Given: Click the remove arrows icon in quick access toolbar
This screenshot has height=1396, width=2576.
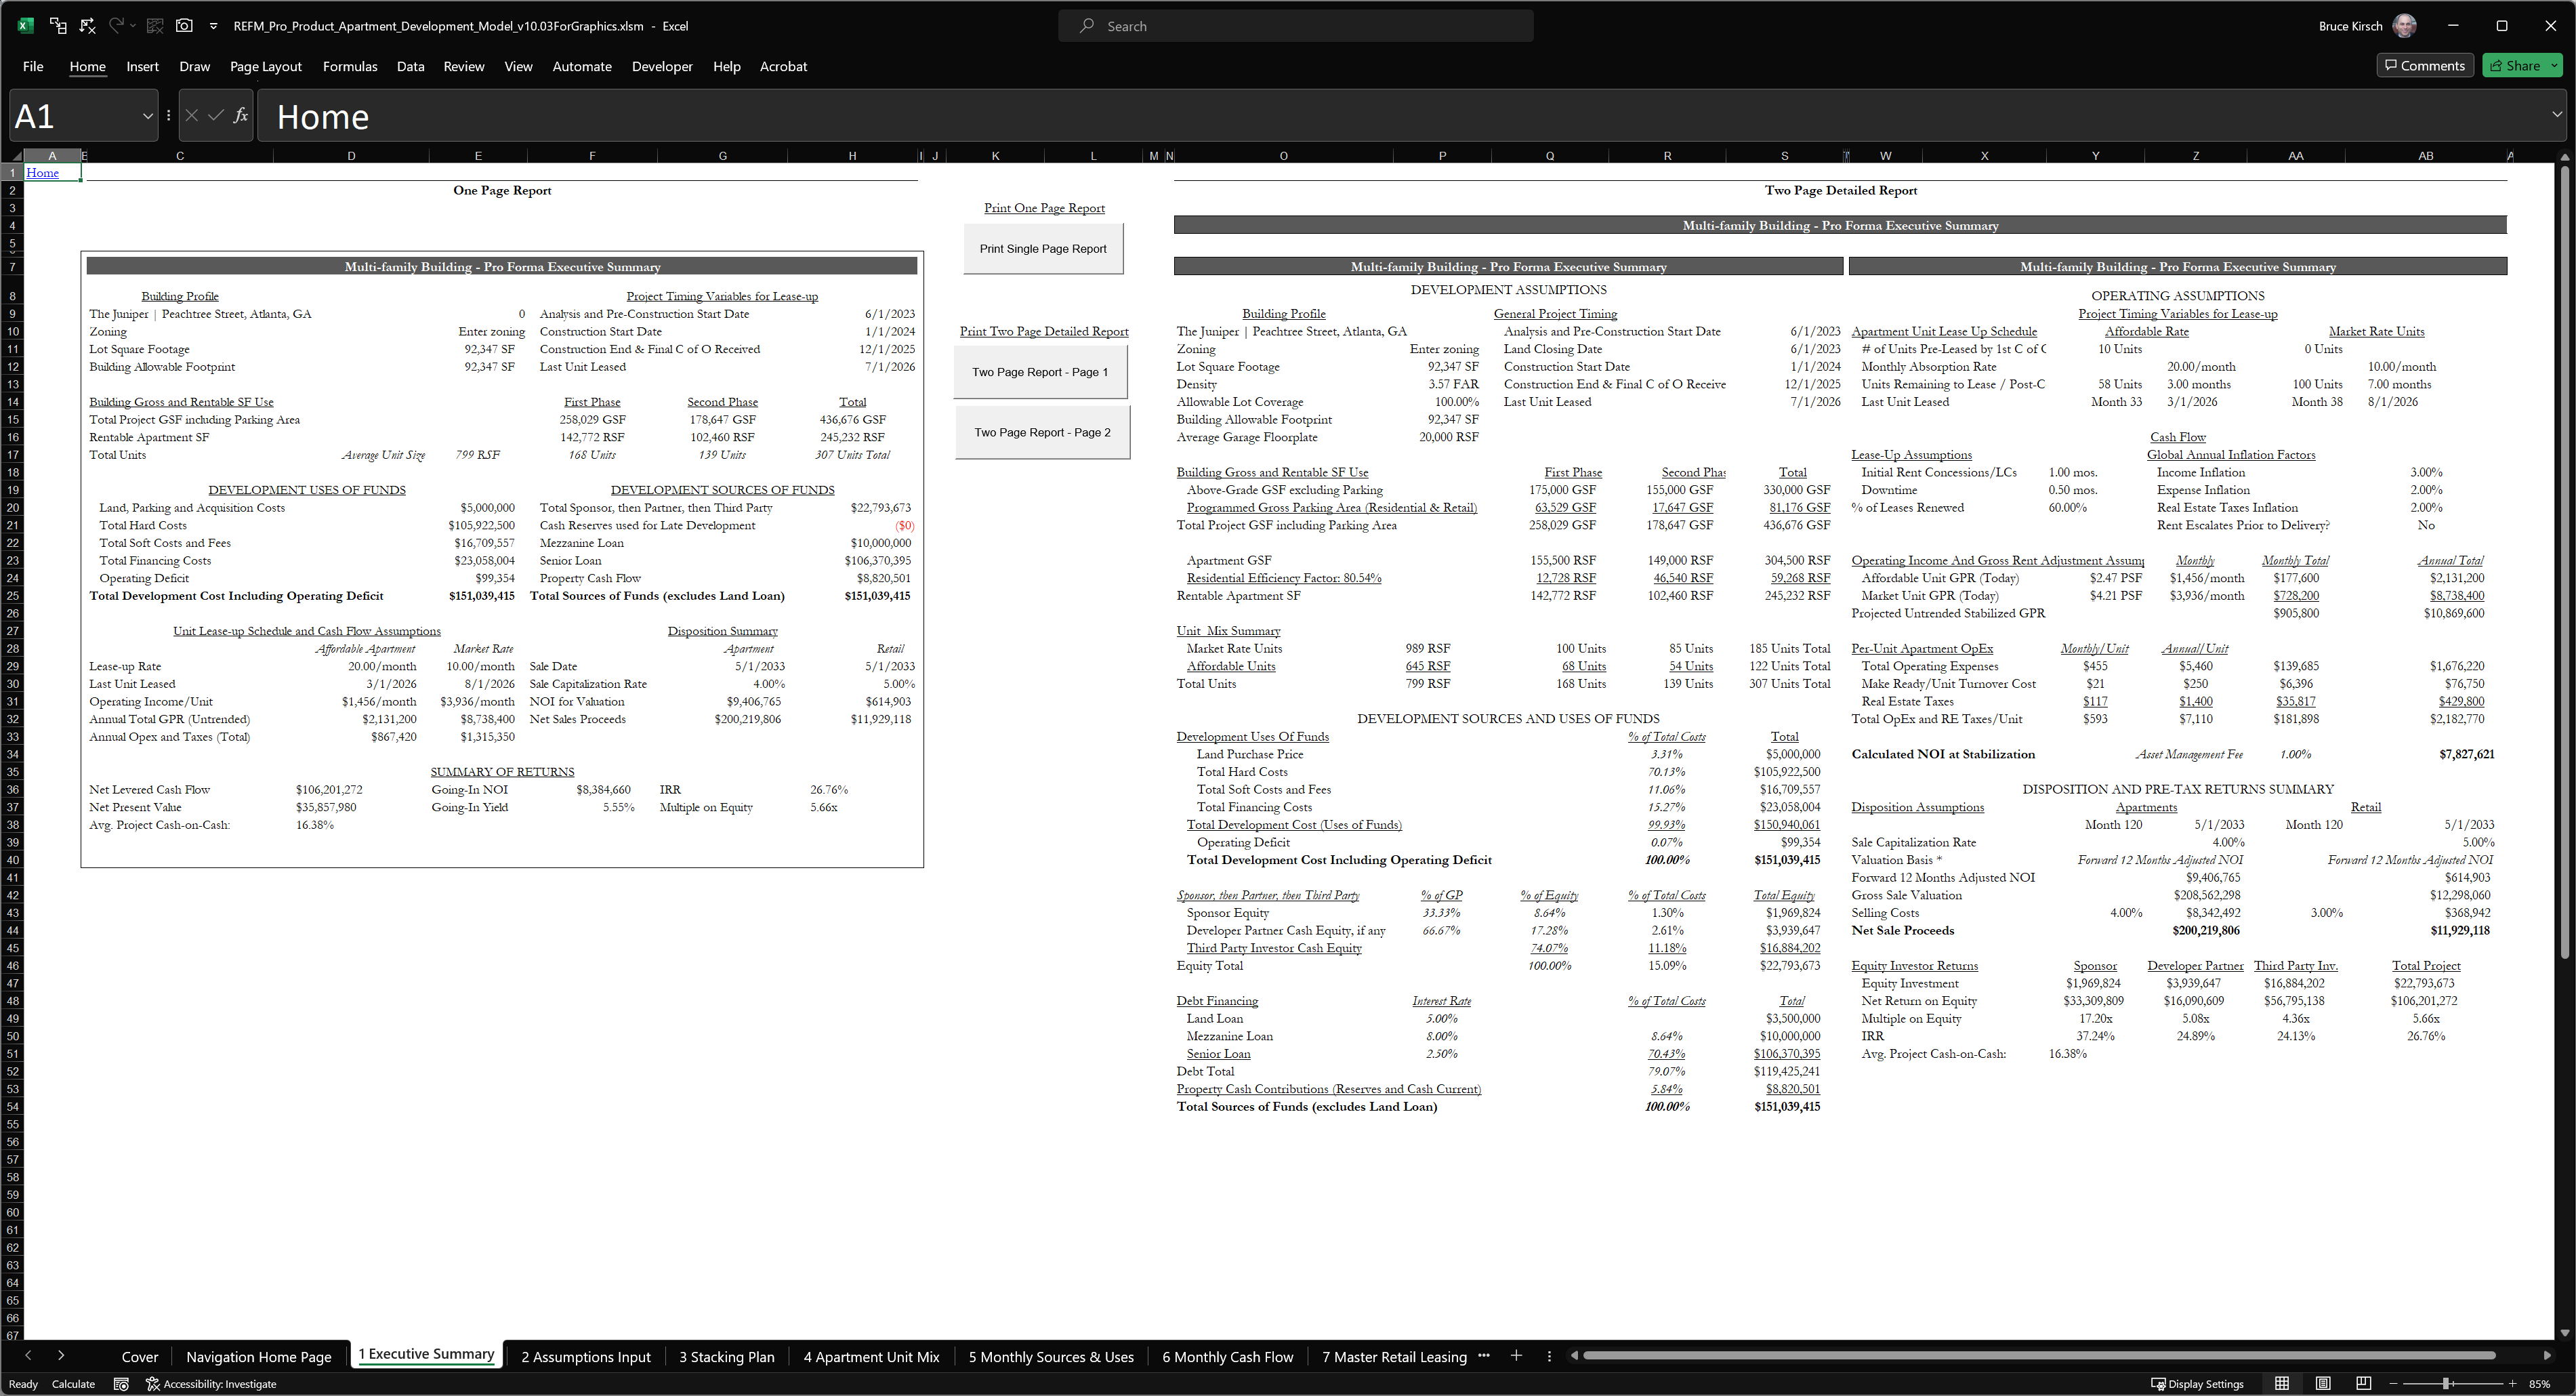Looking at the screenshot, I should coord(88,26).
